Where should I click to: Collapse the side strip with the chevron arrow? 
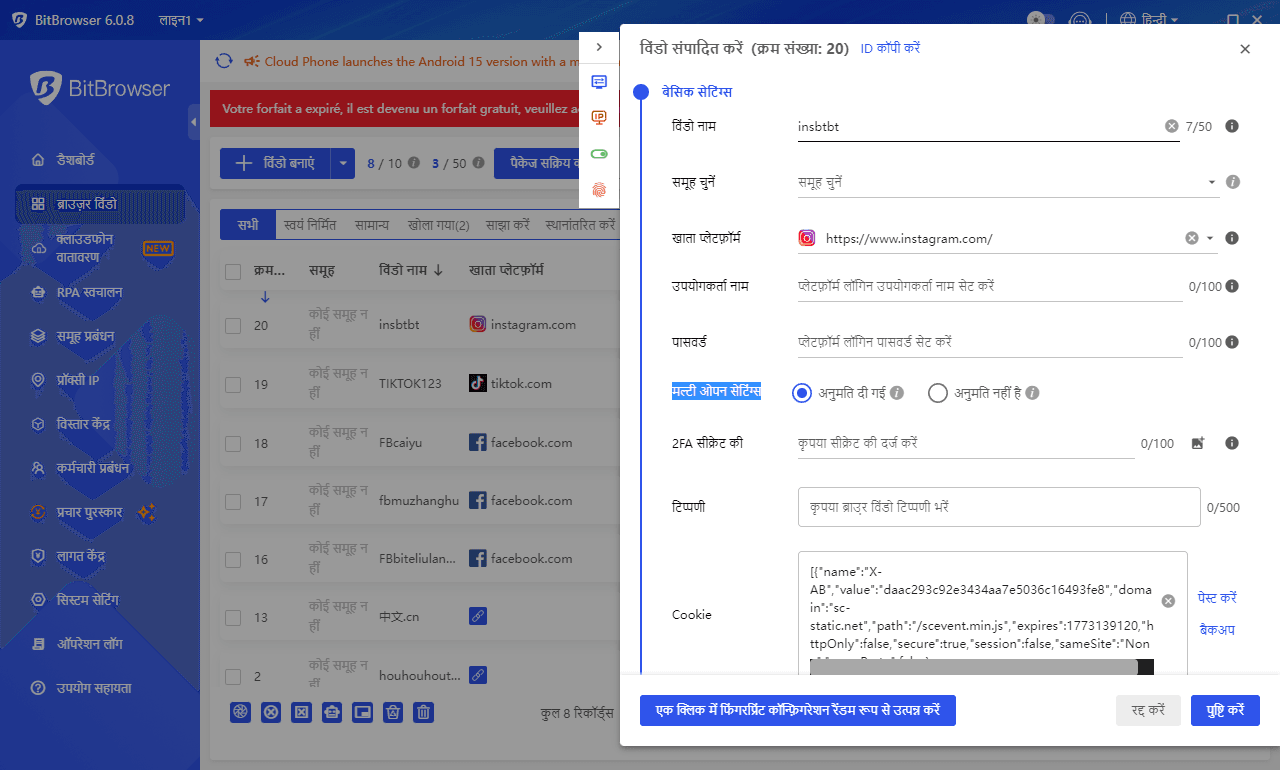click(599, 47)
